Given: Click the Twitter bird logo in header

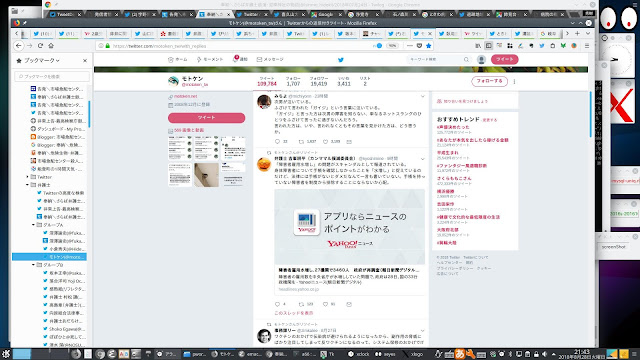Looking at the screenshot, I should [x=341, y=60].
